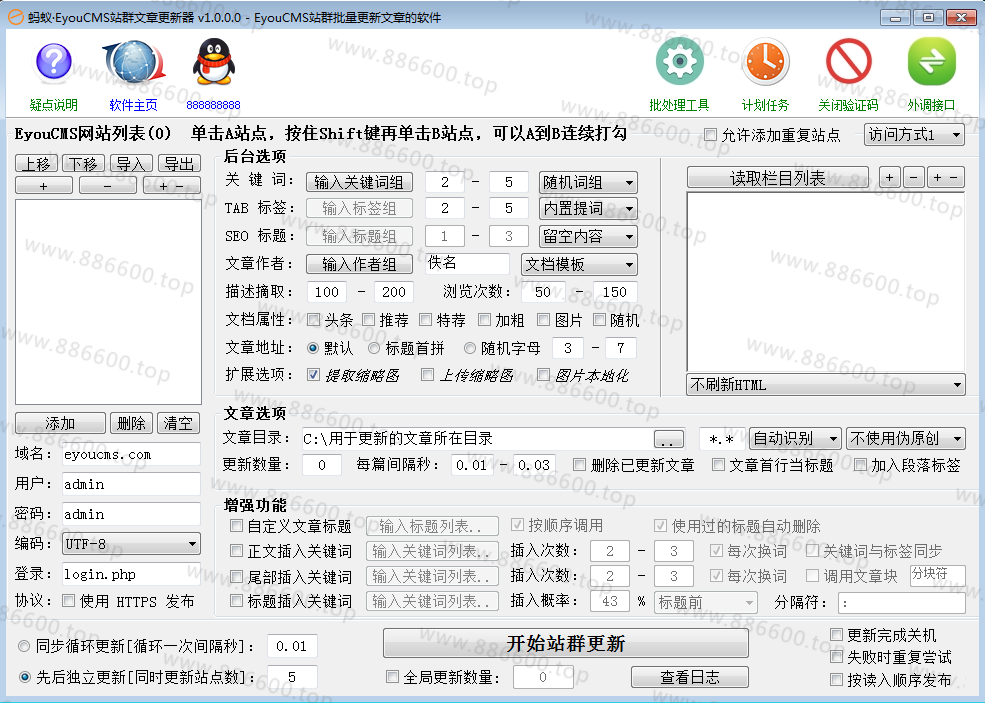Image resolution: width=985 pixels, height=703 pixels.
Task: Enable 删除已更新文章 checkbox
Action: coord(579,464)
